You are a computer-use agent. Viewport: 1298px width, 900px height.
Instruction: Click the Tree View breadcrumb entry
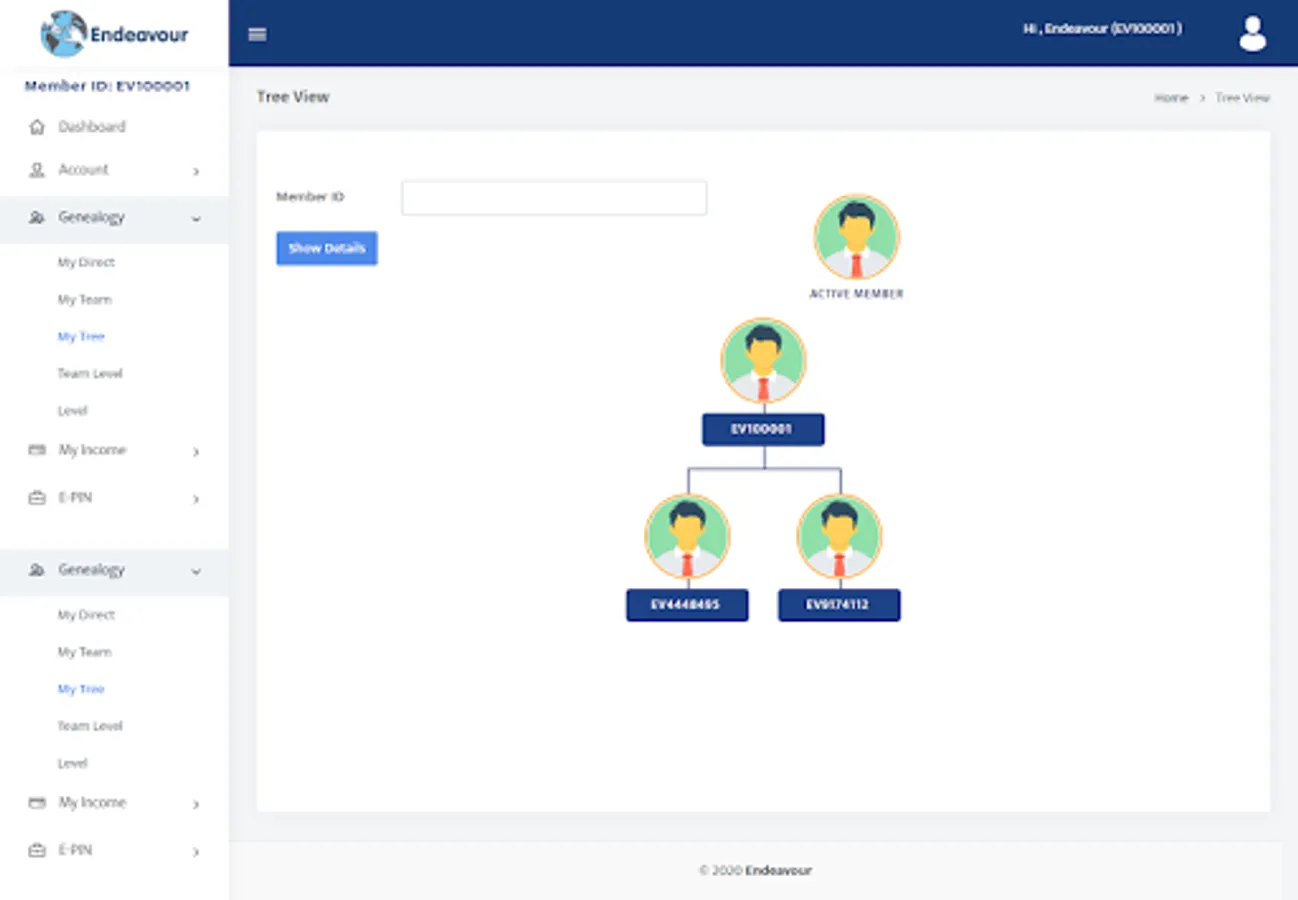(1242, 98)
